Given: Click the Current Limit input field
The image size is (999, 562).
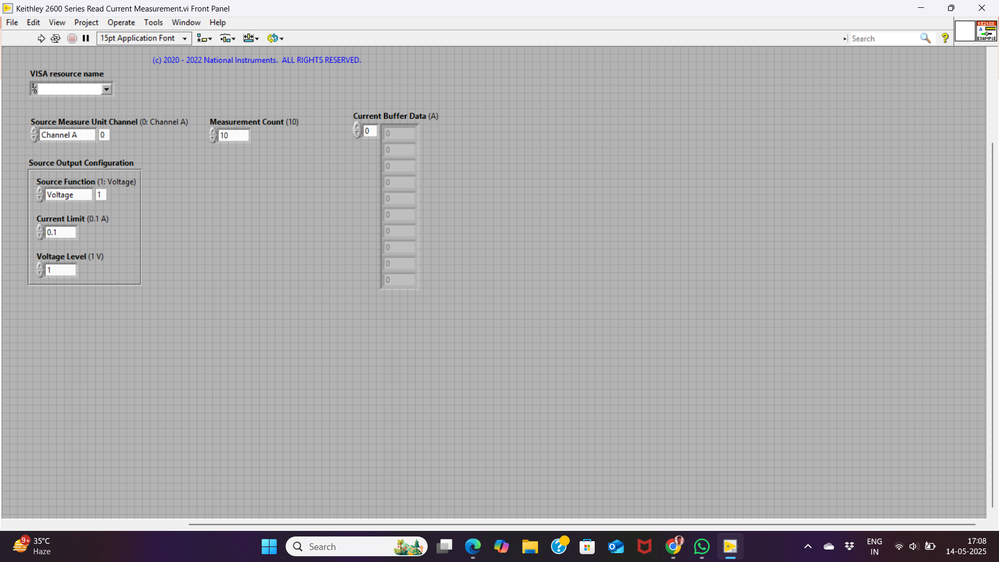Looking at the screenshot, I should [x=61, y=233].
